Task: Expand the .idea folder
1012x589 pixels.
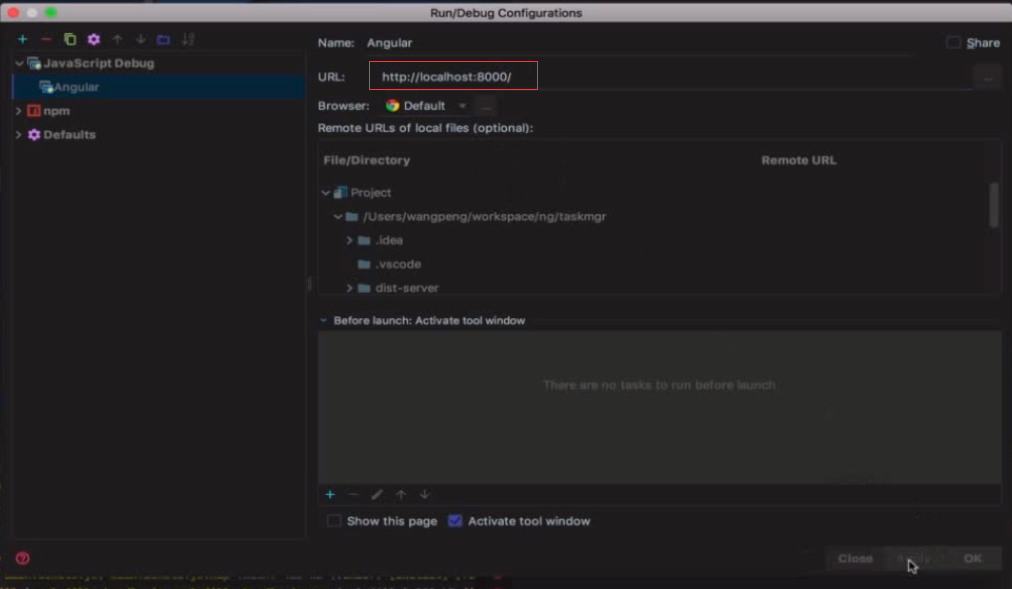Action: point(349,241)
